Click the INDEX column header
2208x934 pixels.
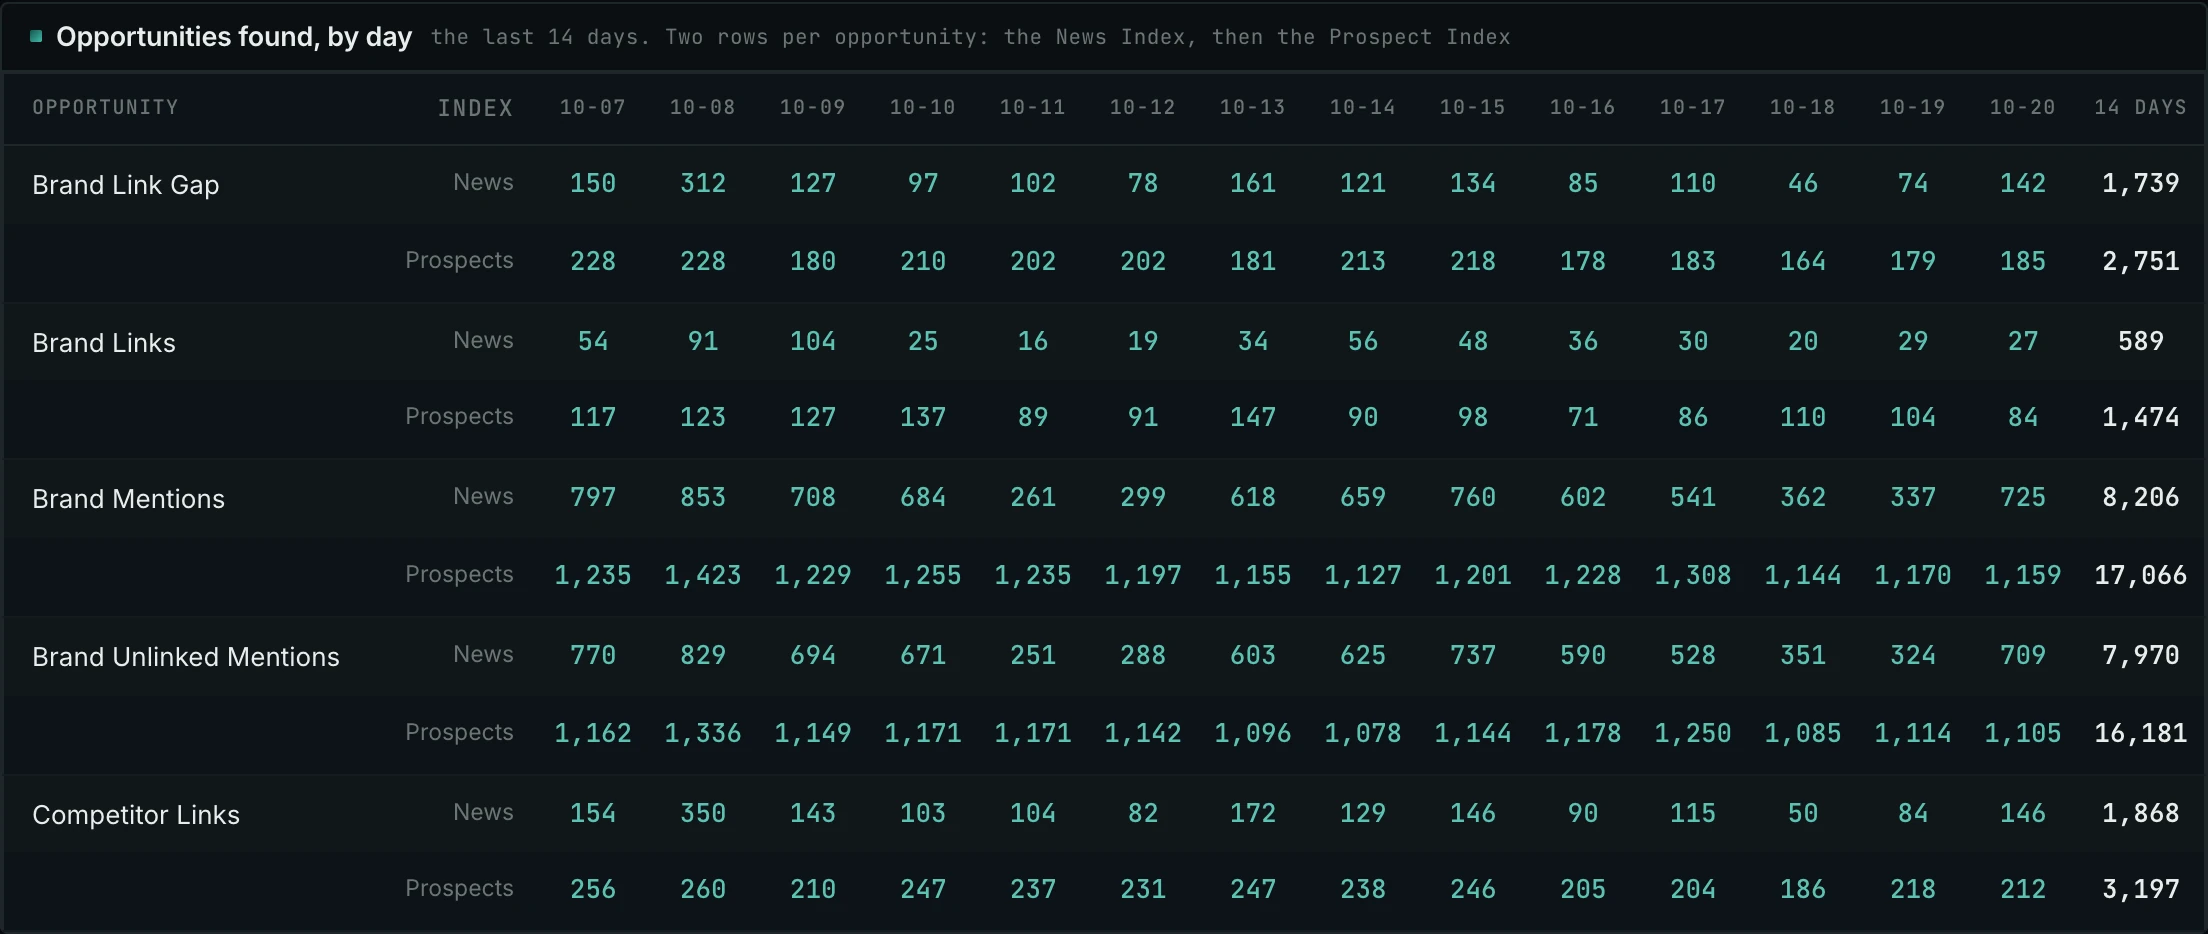475,108
